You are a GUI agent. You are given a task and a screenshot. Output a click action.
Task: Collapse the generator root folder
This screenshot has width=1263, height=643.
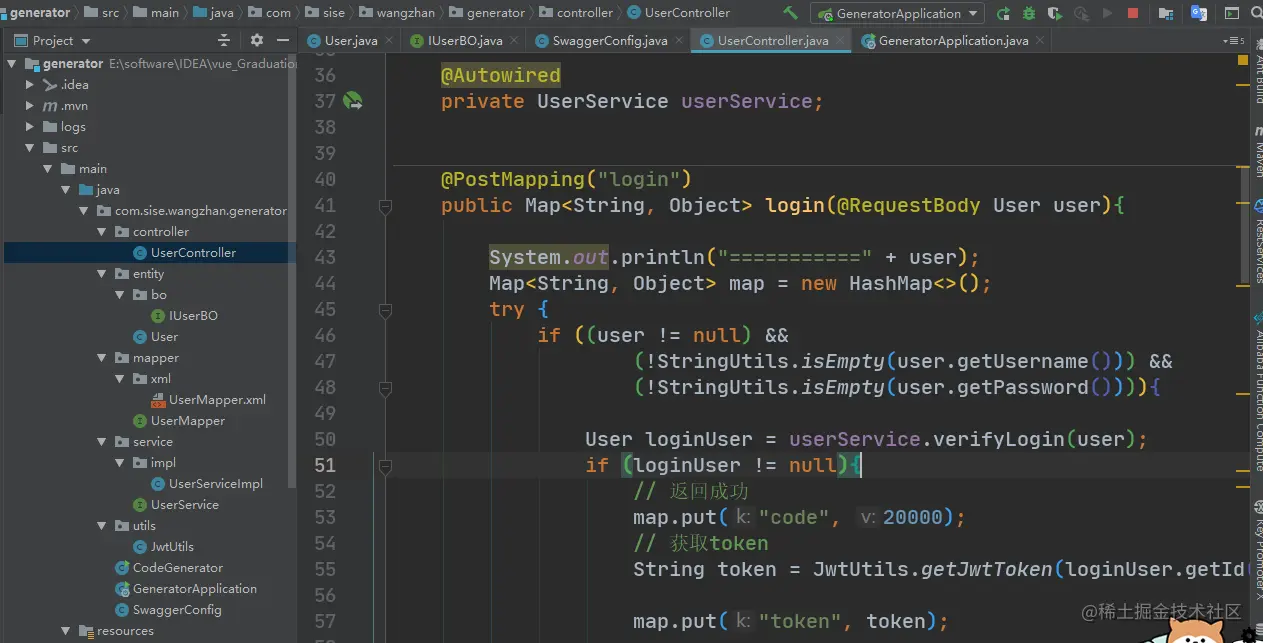click(12, 64)
